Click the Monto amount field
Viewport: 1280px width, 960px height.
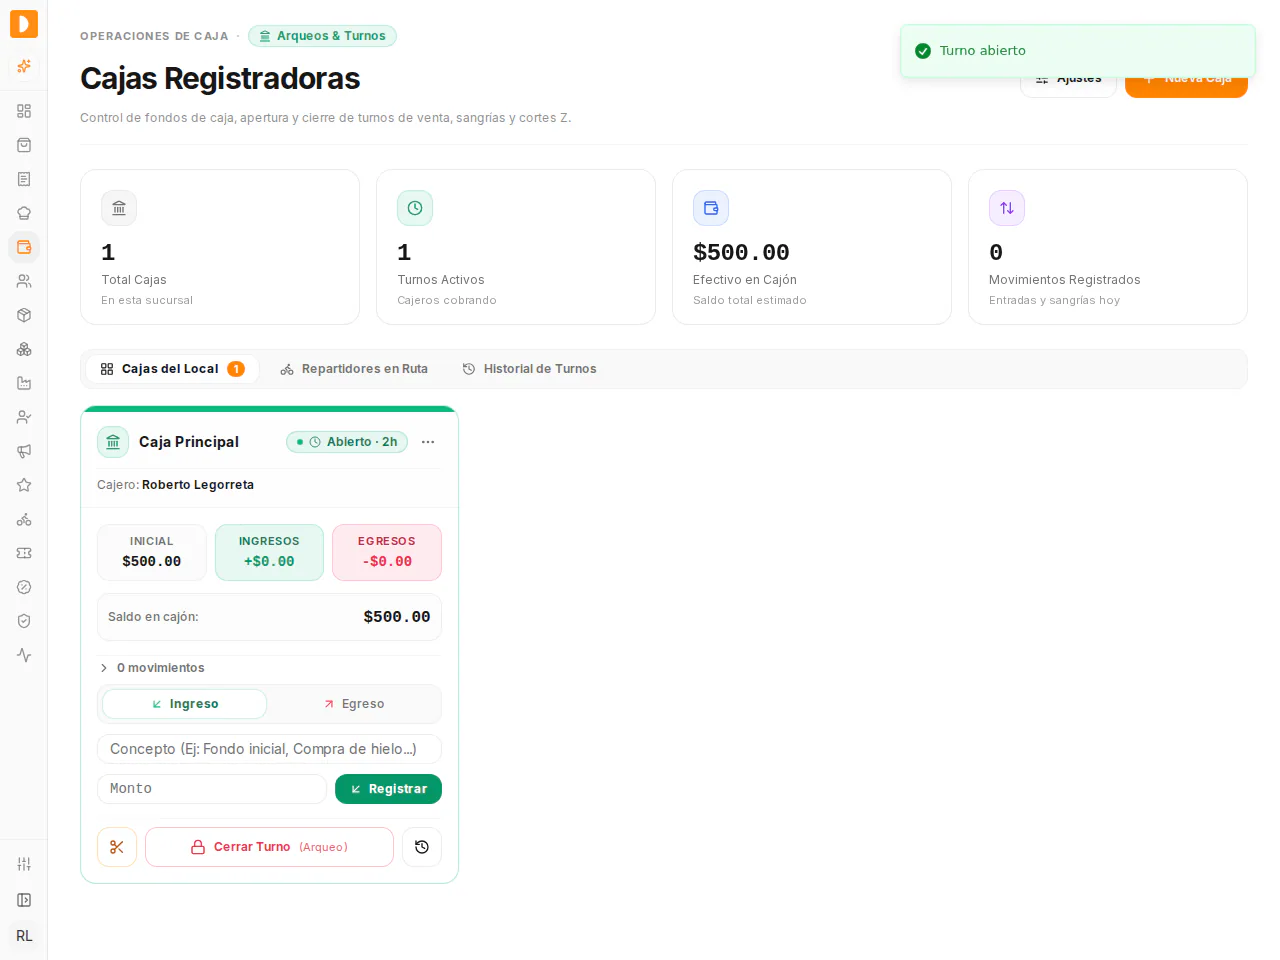tap(212, 789)
